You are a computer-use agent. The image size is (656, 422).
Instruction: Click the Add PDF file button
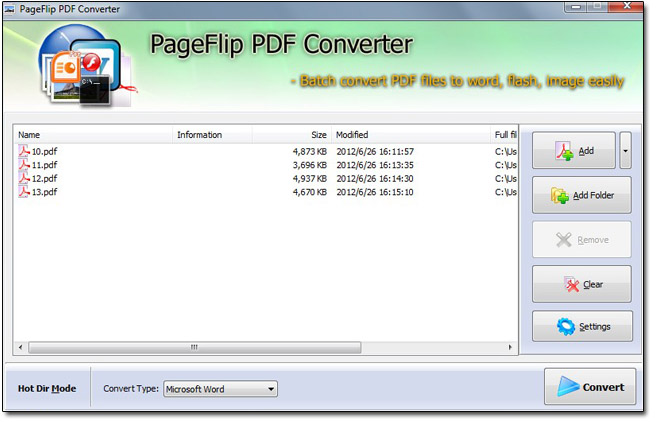573,151
